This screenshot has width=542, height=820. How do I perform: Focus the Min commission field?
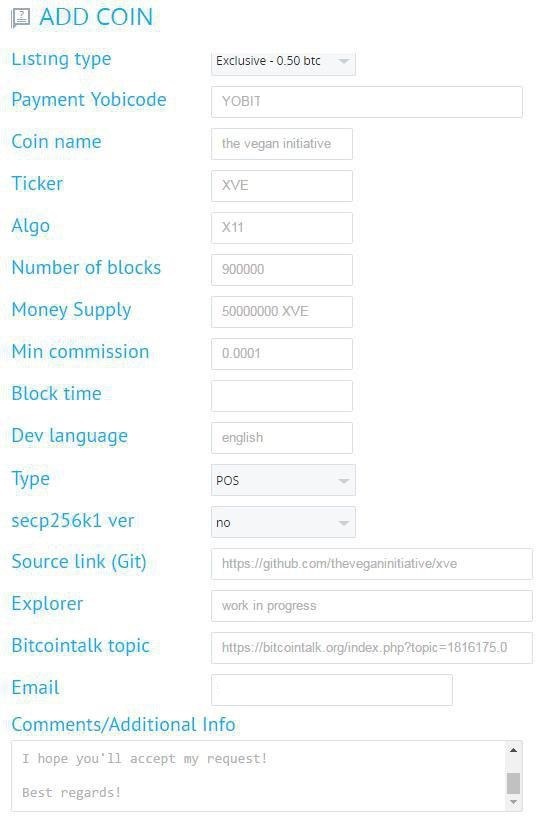[282, 354]
